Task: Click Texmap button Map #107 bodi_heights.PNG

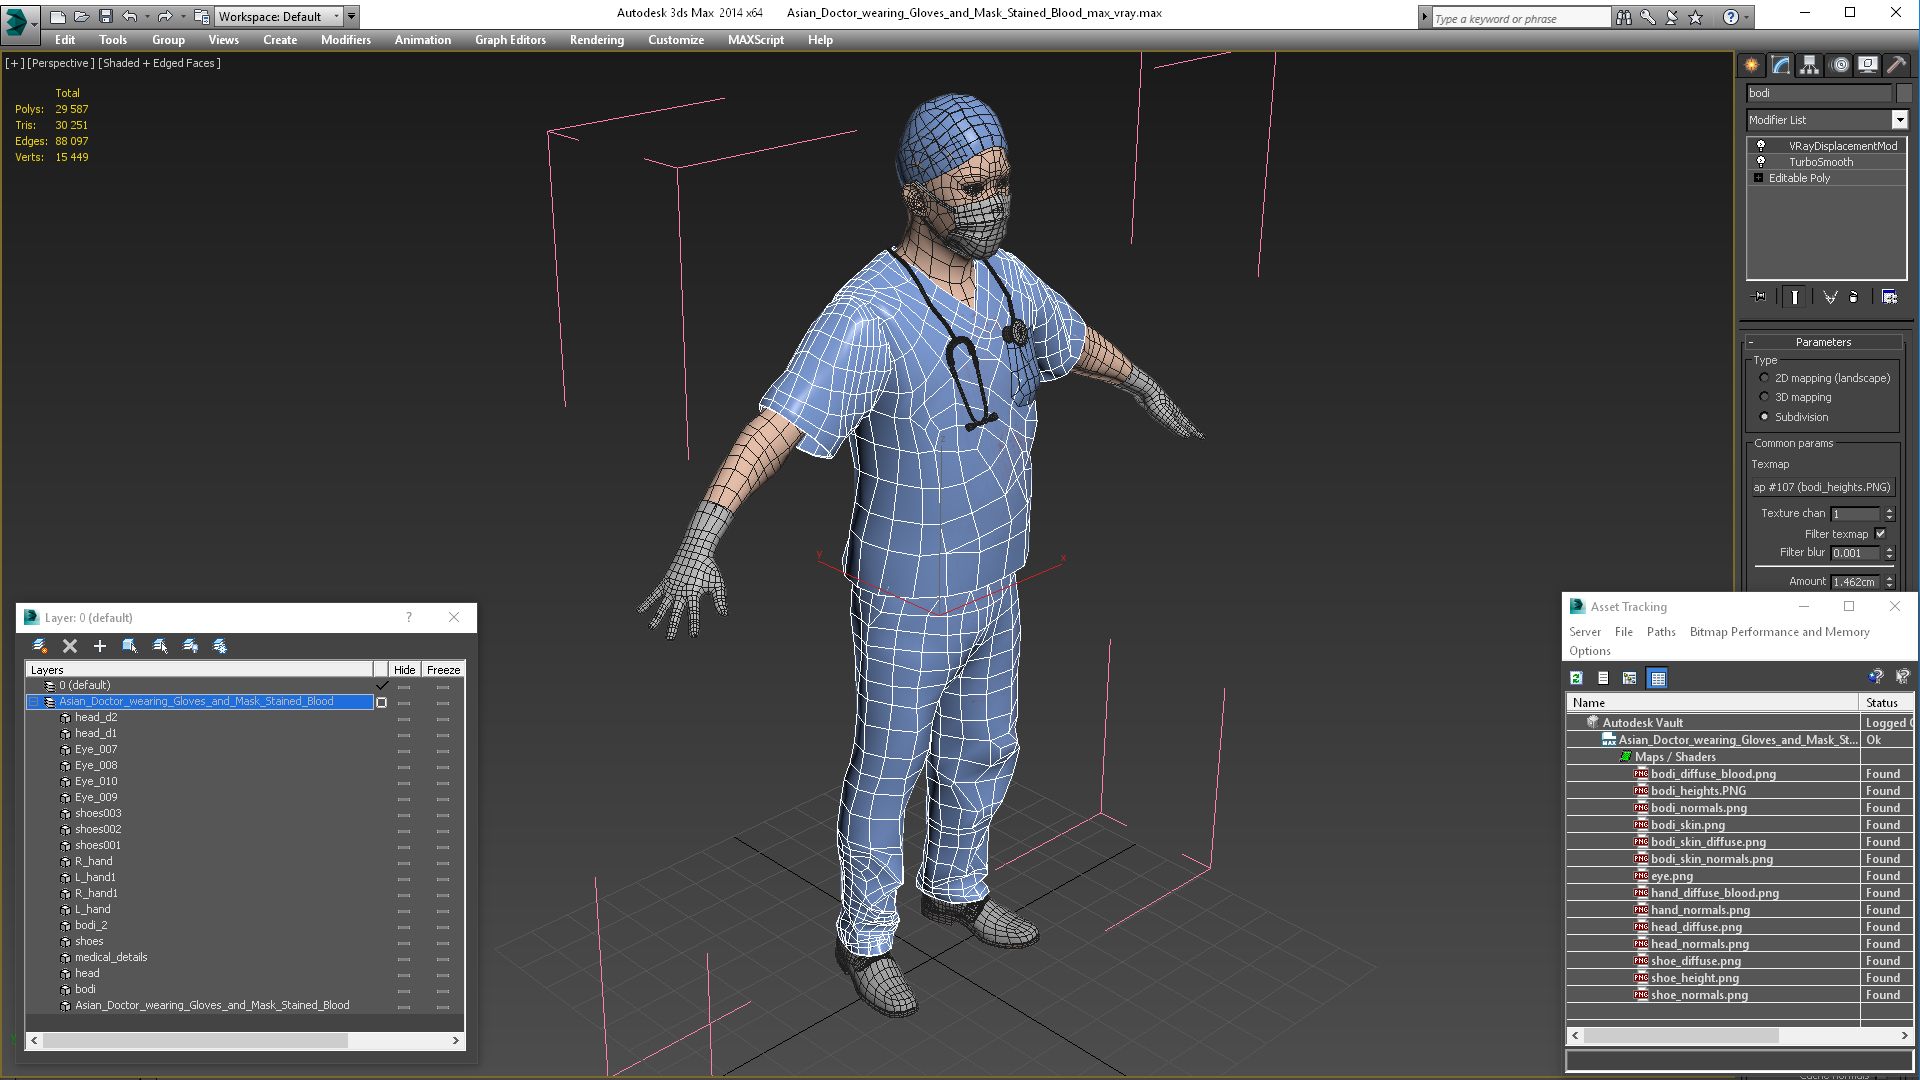Action: (x=1822, y=487)
